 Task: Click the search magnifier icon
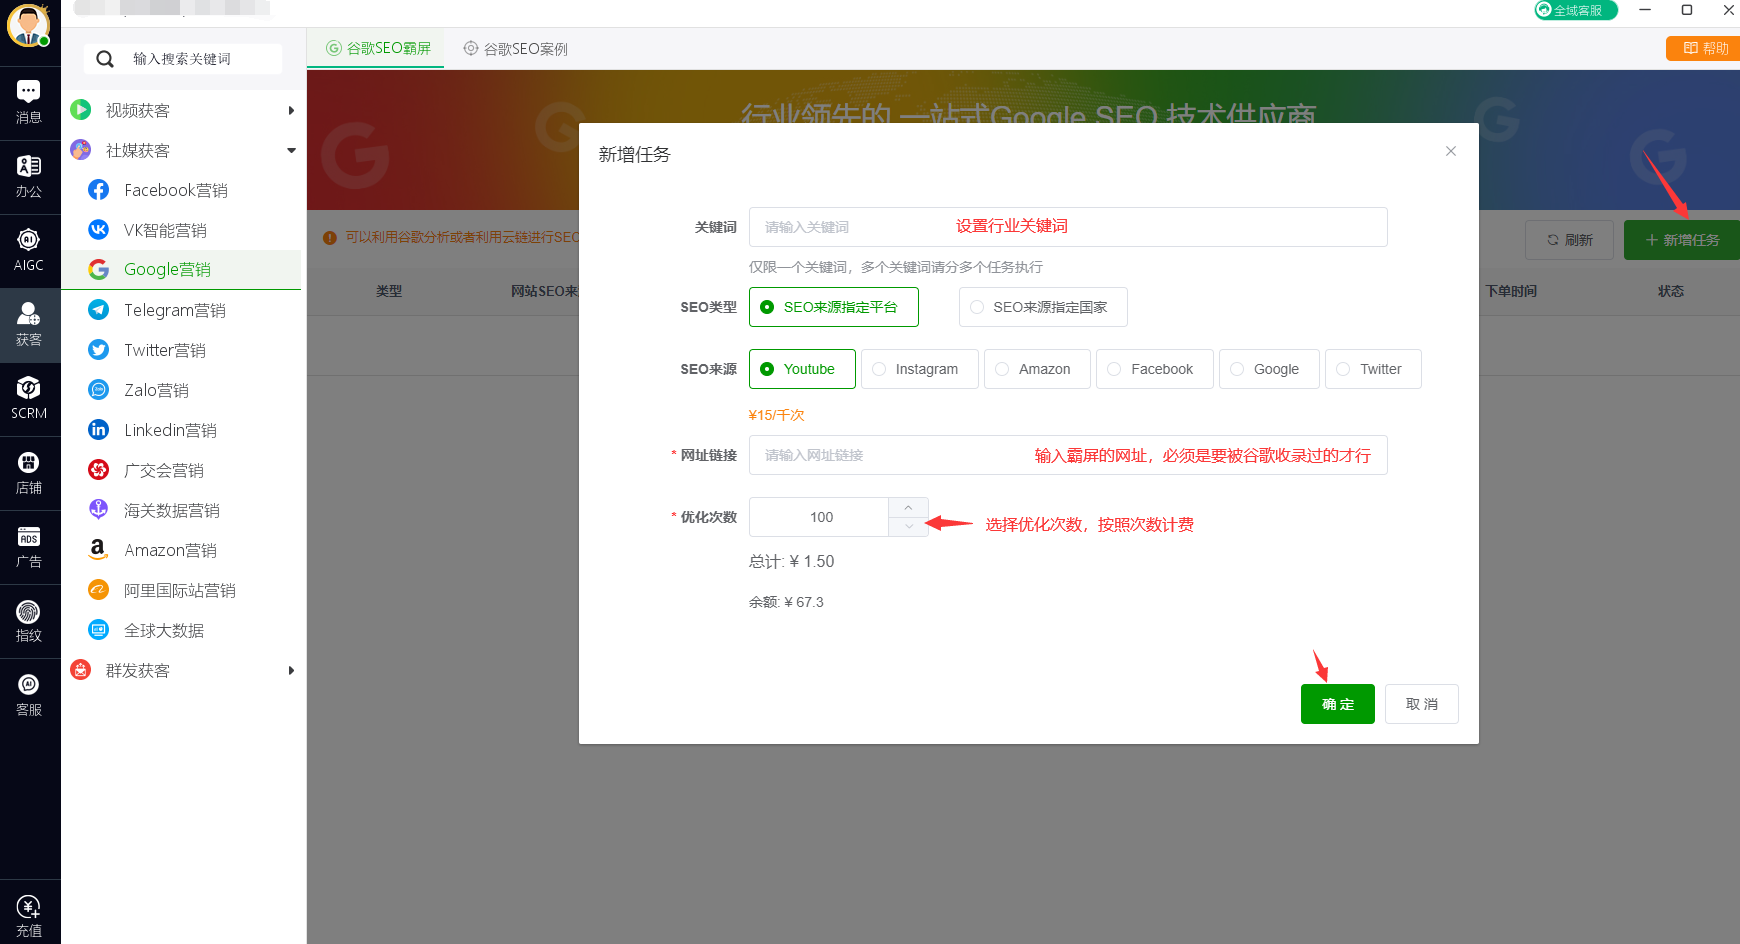tap(104, 59)
